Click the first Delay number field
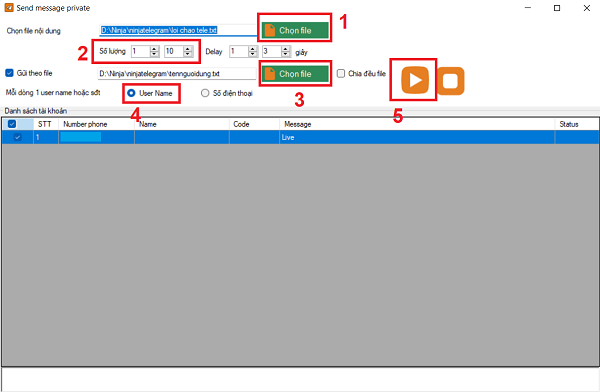 point(239,51)
